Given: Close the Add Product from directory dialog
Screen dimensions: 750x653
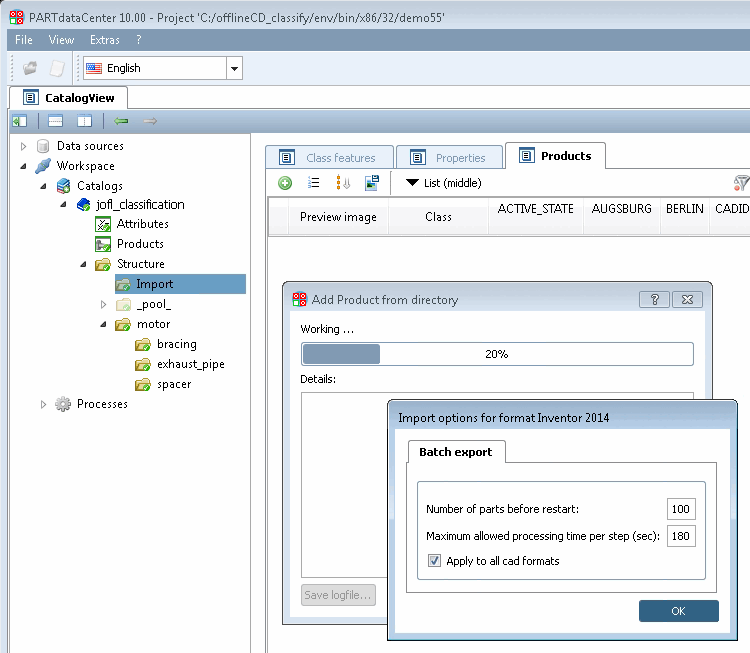Looking at the screenshot, I should click(x=687, y=299).
